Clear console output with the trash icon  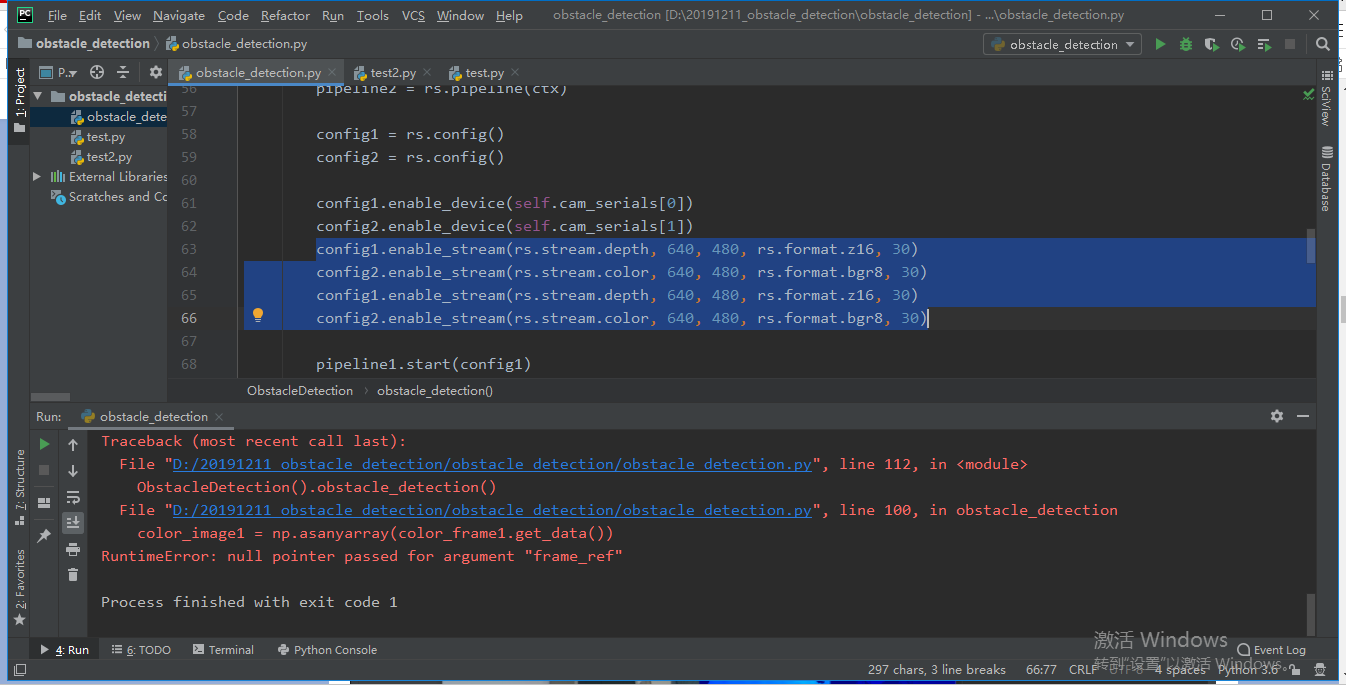pyautogui.click(x=71, y=573)
